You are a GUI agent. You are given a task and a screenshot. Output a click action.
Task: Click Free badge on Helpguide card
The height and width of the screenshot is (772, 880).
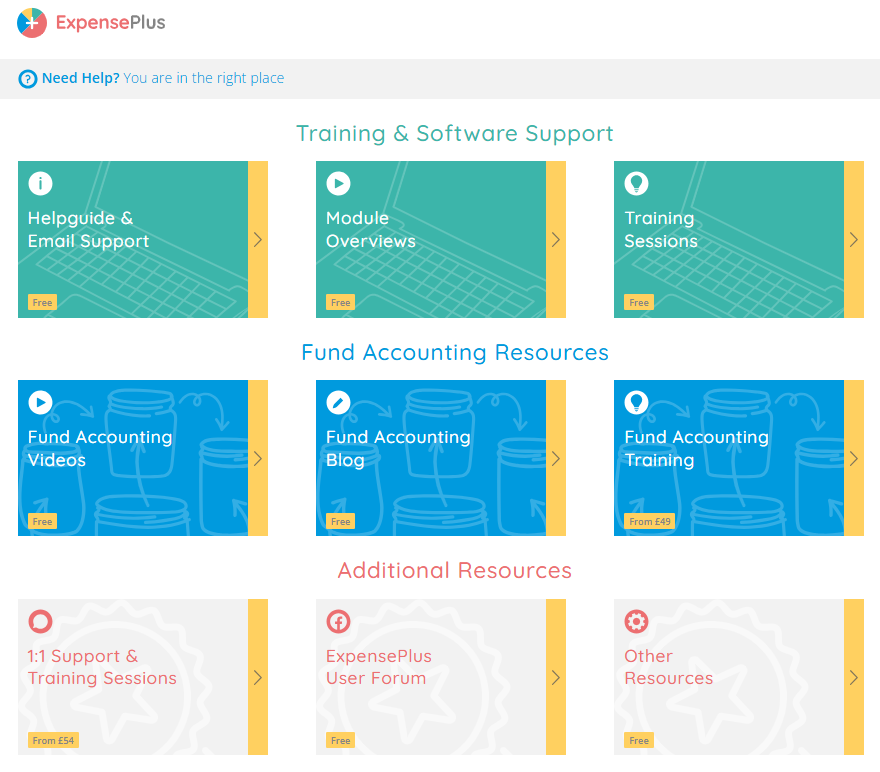coord(42,302)
